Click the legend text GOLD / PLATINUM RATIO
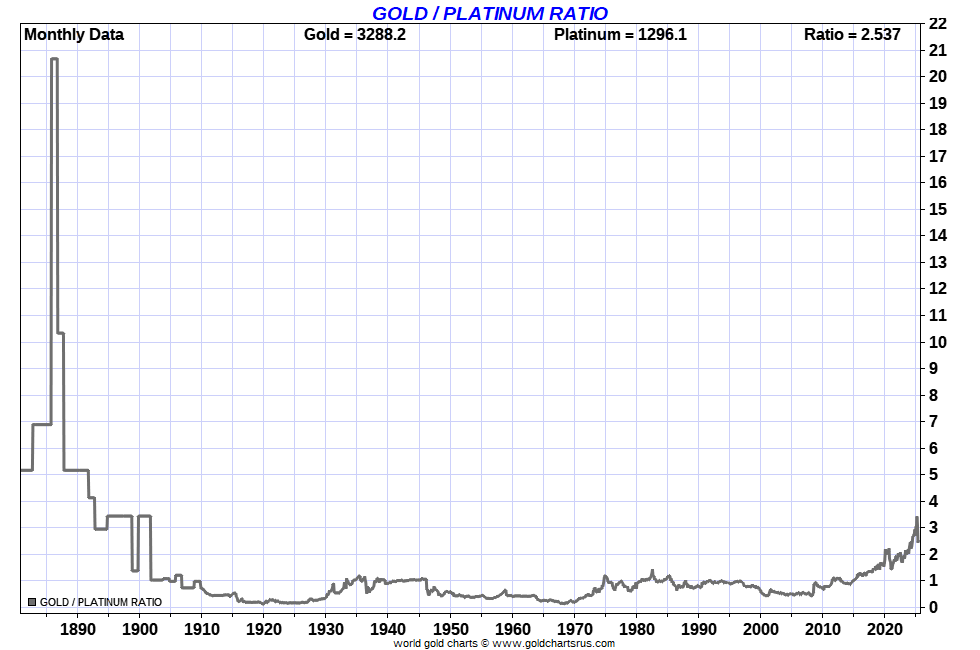980x650 pixels. (x=101, y=602)
